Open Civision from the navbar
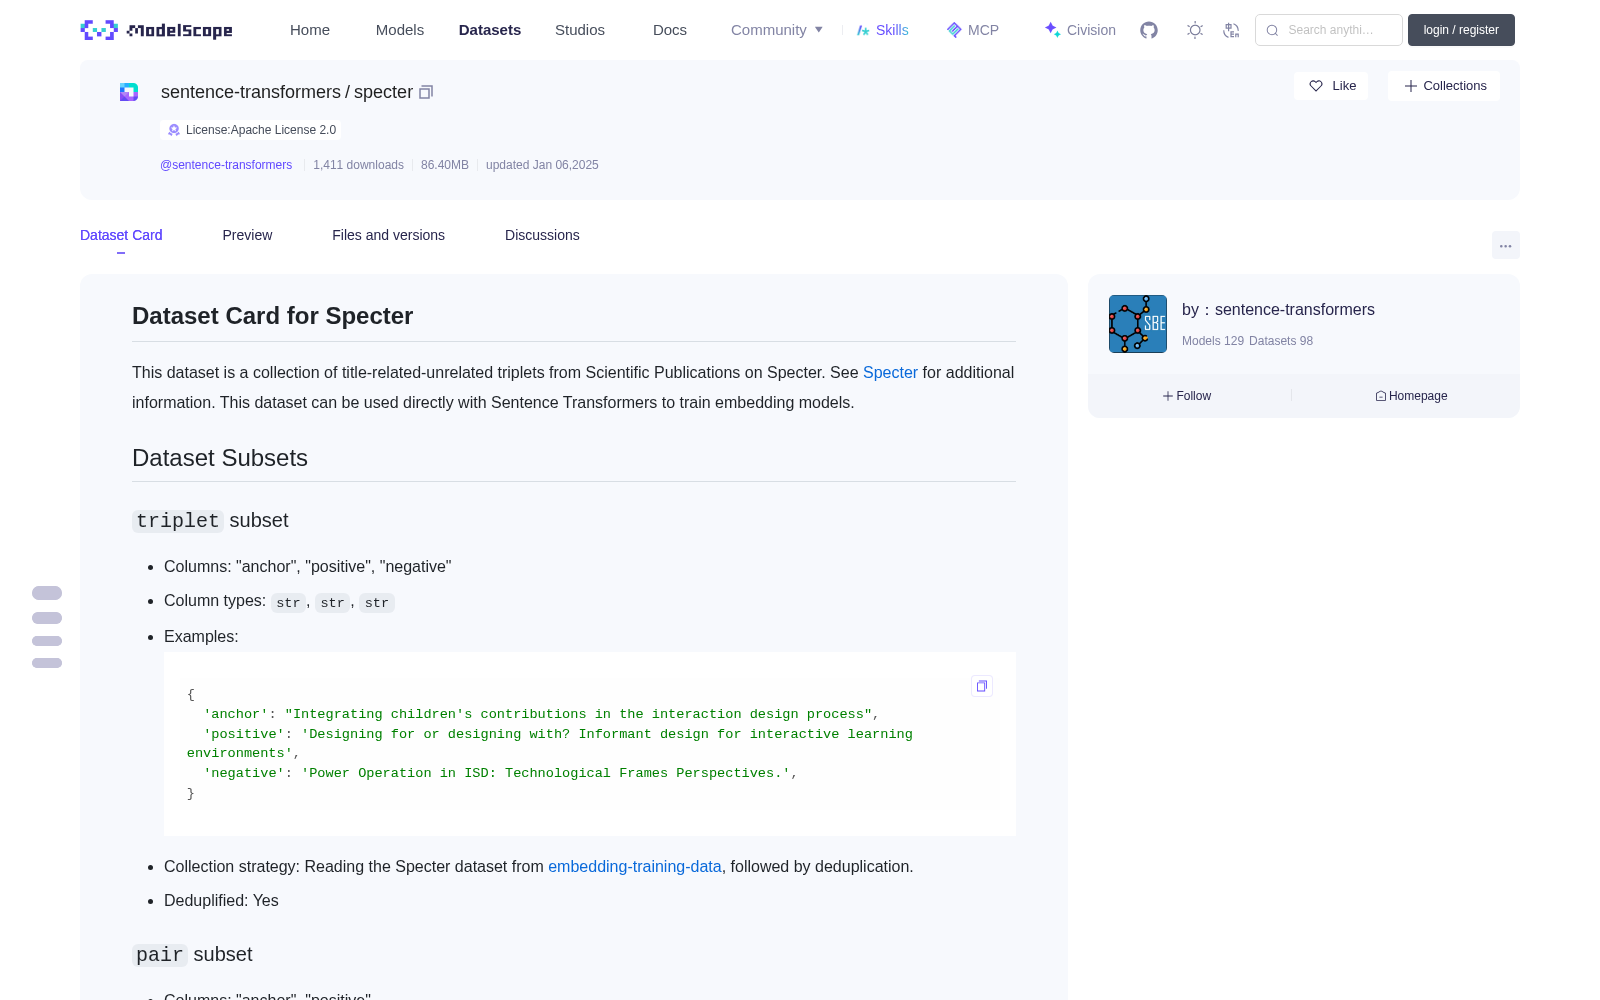Screen dimensions: 1600x1000 pos(1079,30)
